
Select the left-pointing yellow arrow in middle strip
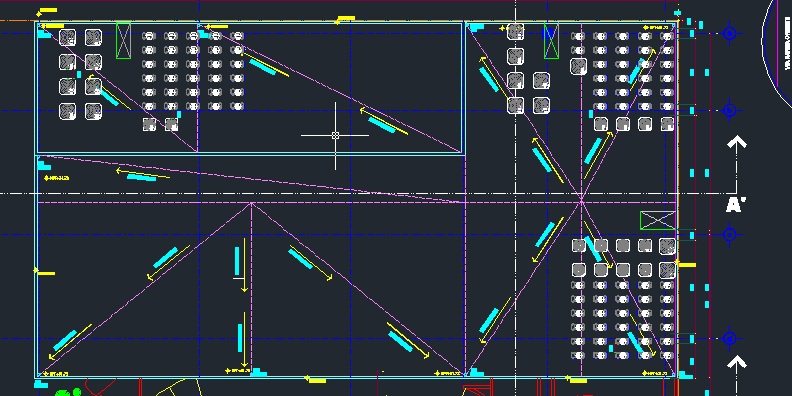142,174
